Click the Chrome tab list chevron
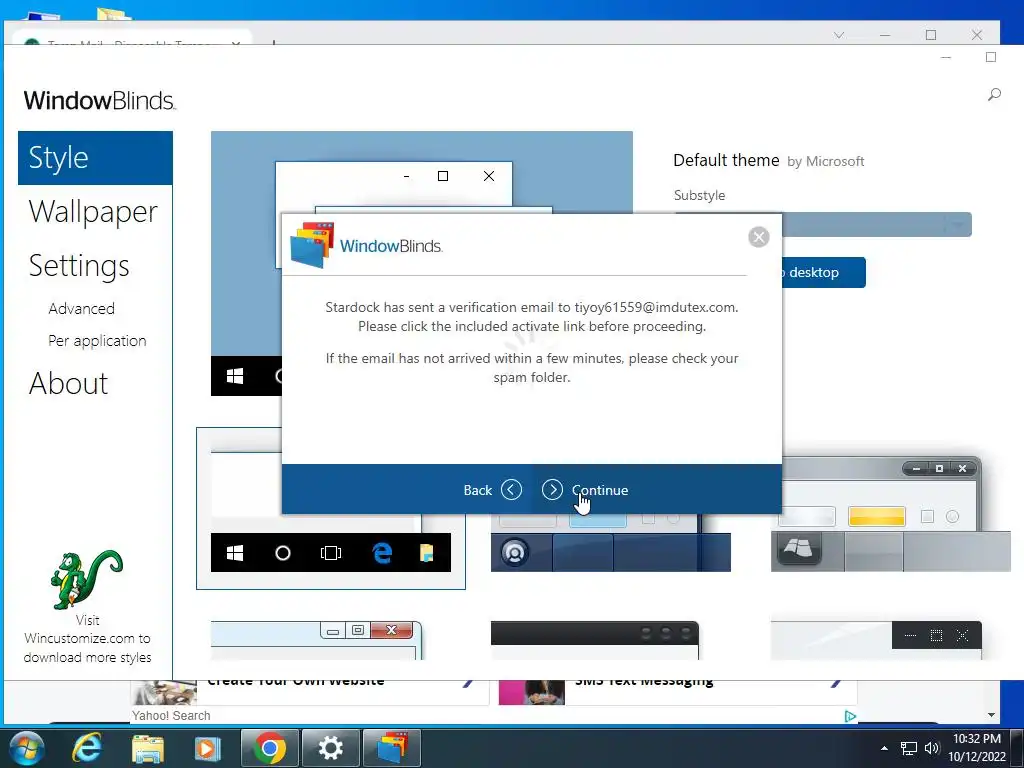Viewport: 1024px width, 768px height. pyautogui.click(x=839, y=35)
